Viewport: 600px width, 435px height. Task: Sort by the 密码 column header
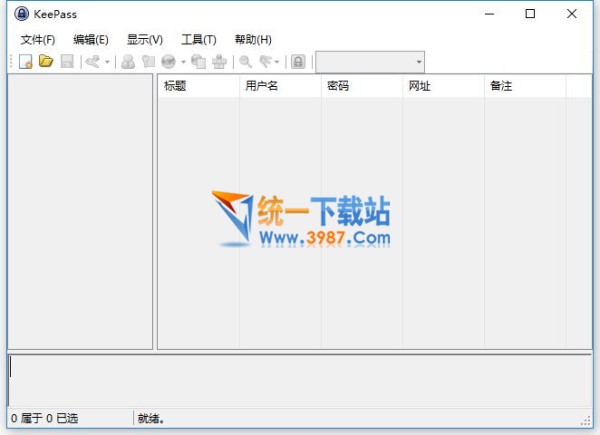[362, 86]
